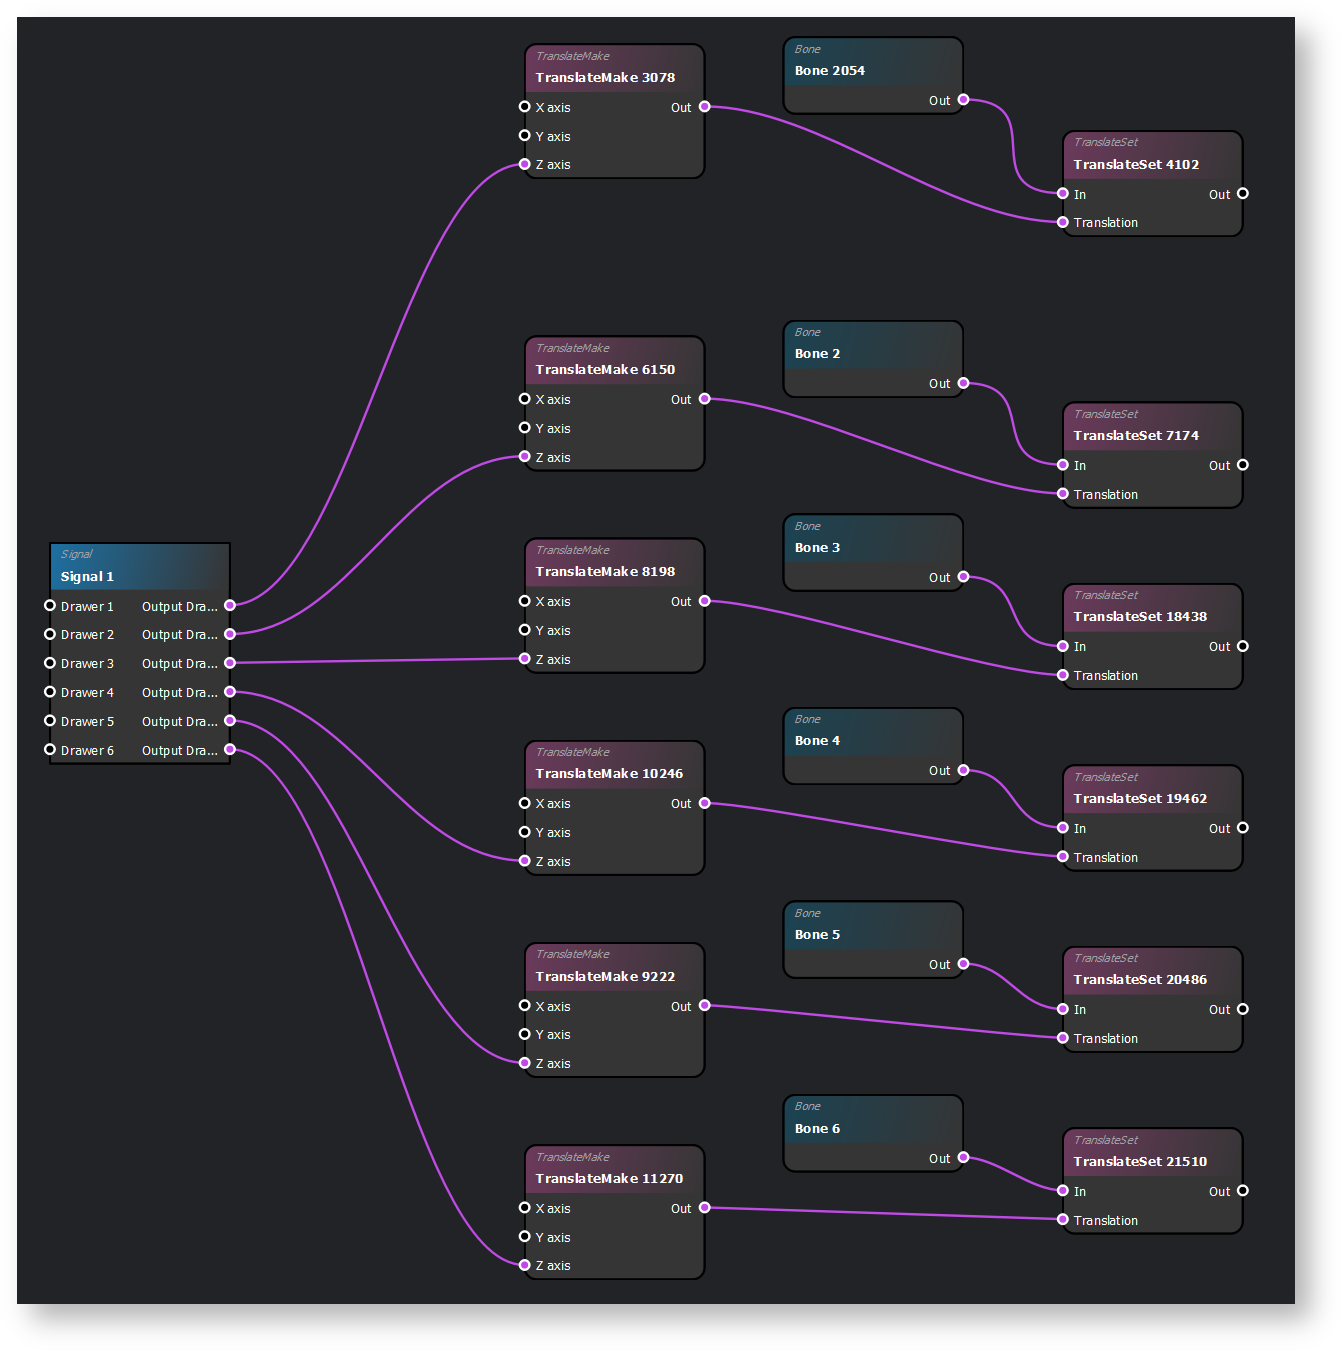Screen dimensions: 1343x1352
Task: Click Out port of TranslateMake 3078
Action: pos(705,107)
